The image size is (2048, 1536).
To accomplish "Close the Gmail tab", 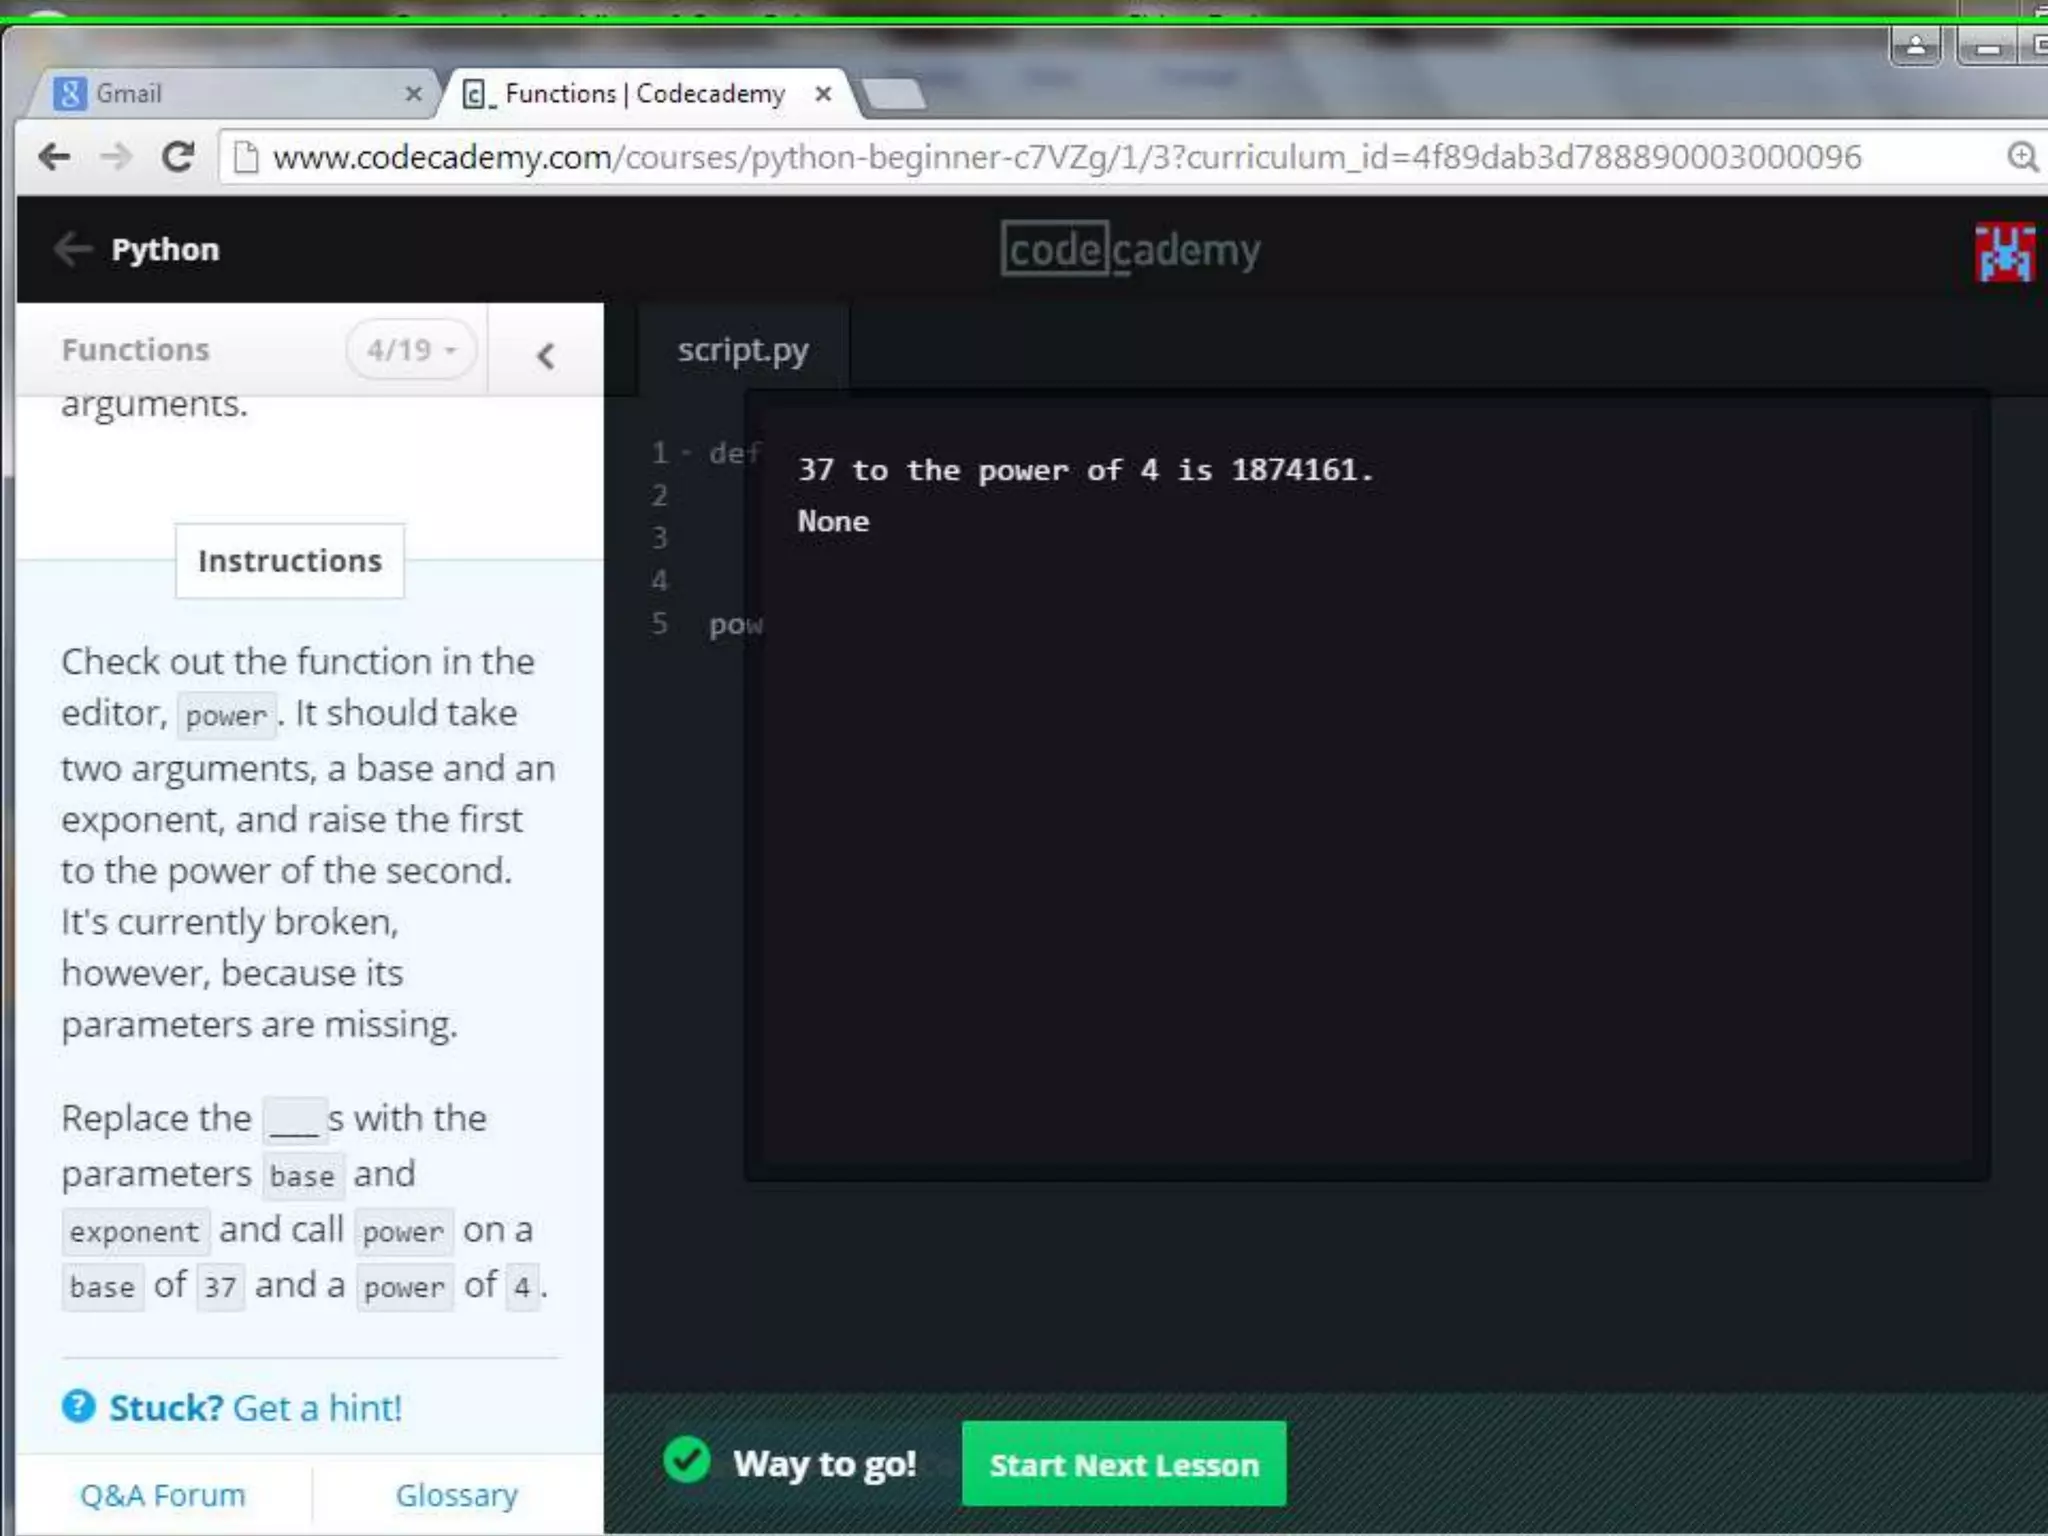I will point(413,94).
